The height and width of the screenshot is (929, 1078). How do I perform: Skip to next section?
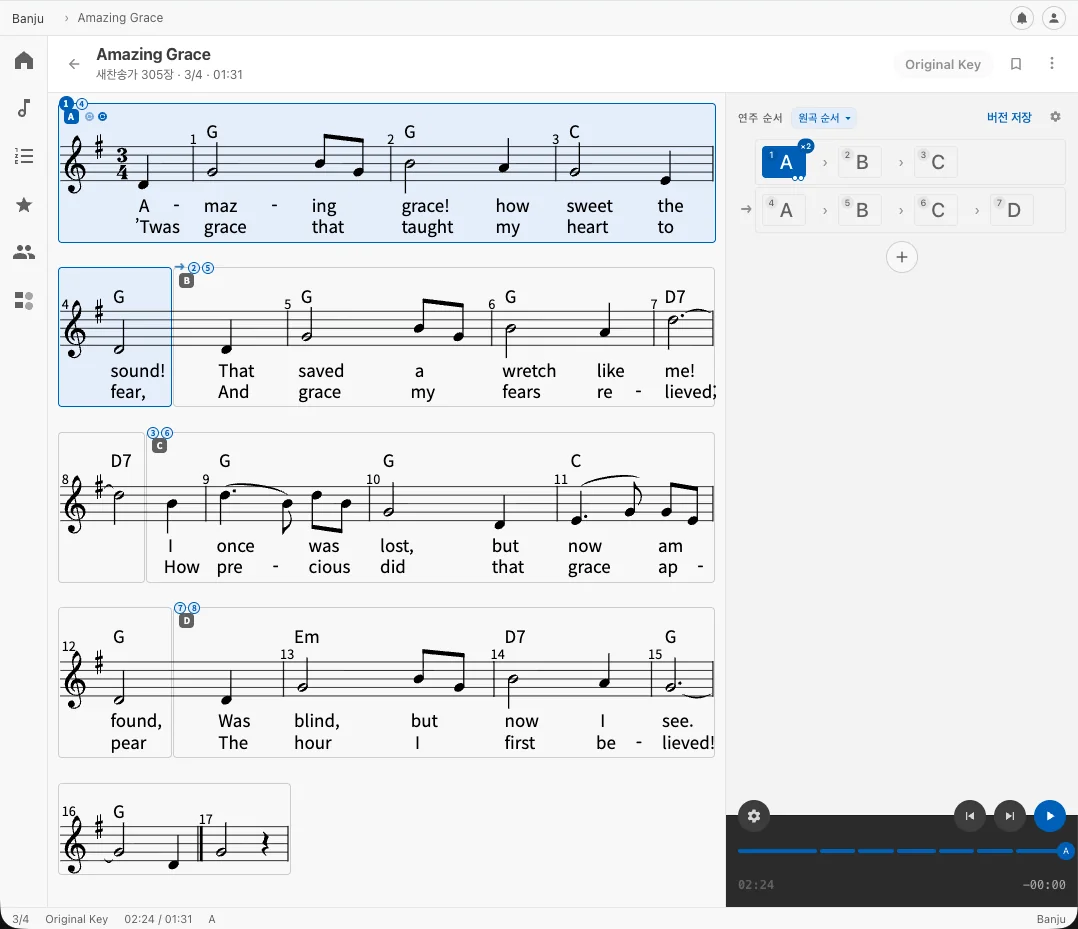1009,816
